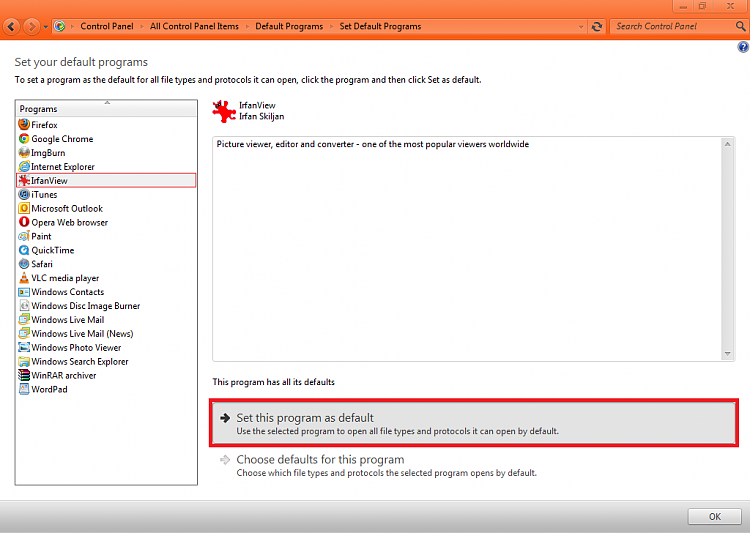Image resolution: width=750 pixels, height=533 pixels.
Task: Select ImgBurn row text
Action: [x=48, y=153]
